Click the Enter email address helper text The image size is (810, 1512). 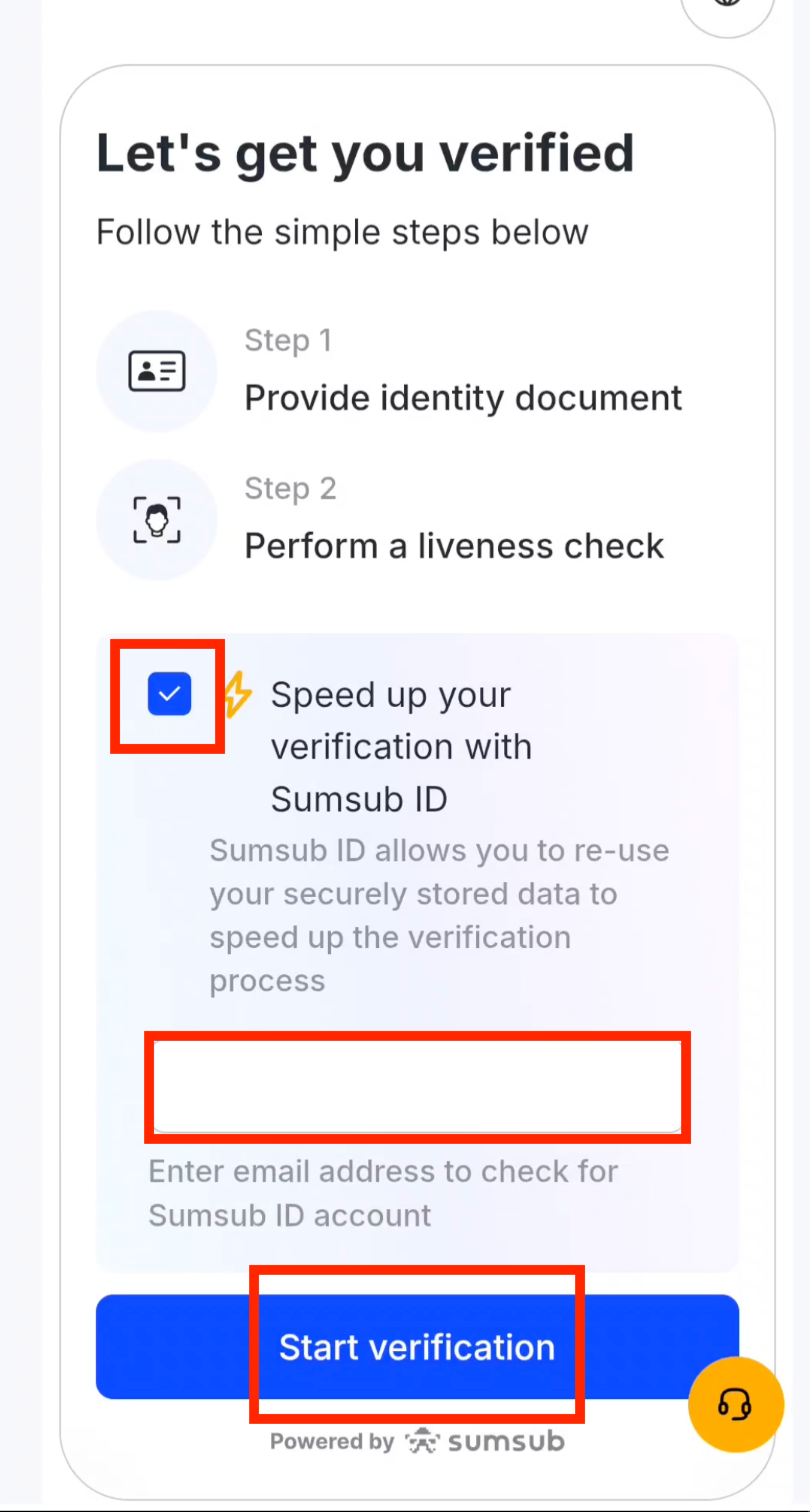tap(383, 1193)
